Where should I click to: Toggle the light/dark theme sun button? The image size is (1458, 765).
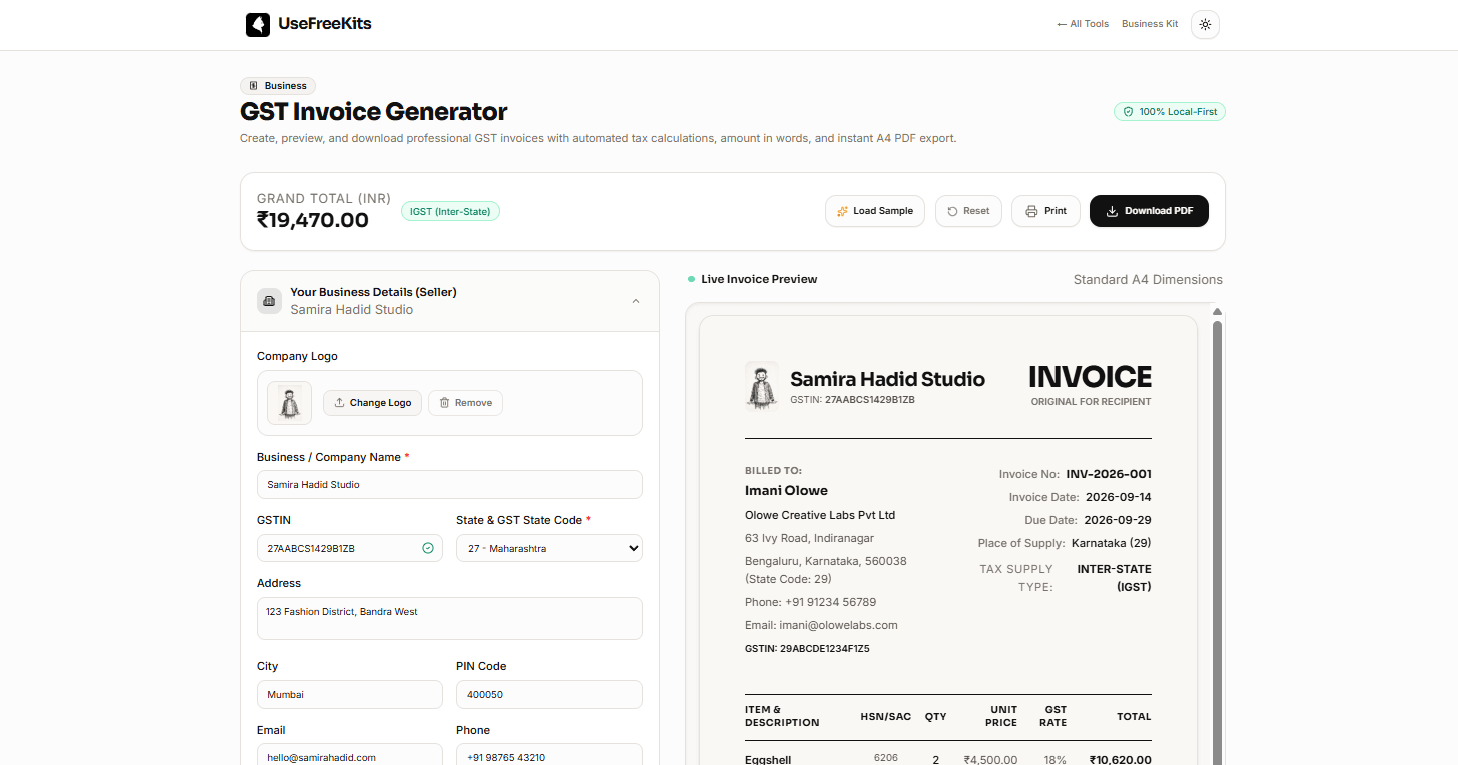[x=1205, y=24]
